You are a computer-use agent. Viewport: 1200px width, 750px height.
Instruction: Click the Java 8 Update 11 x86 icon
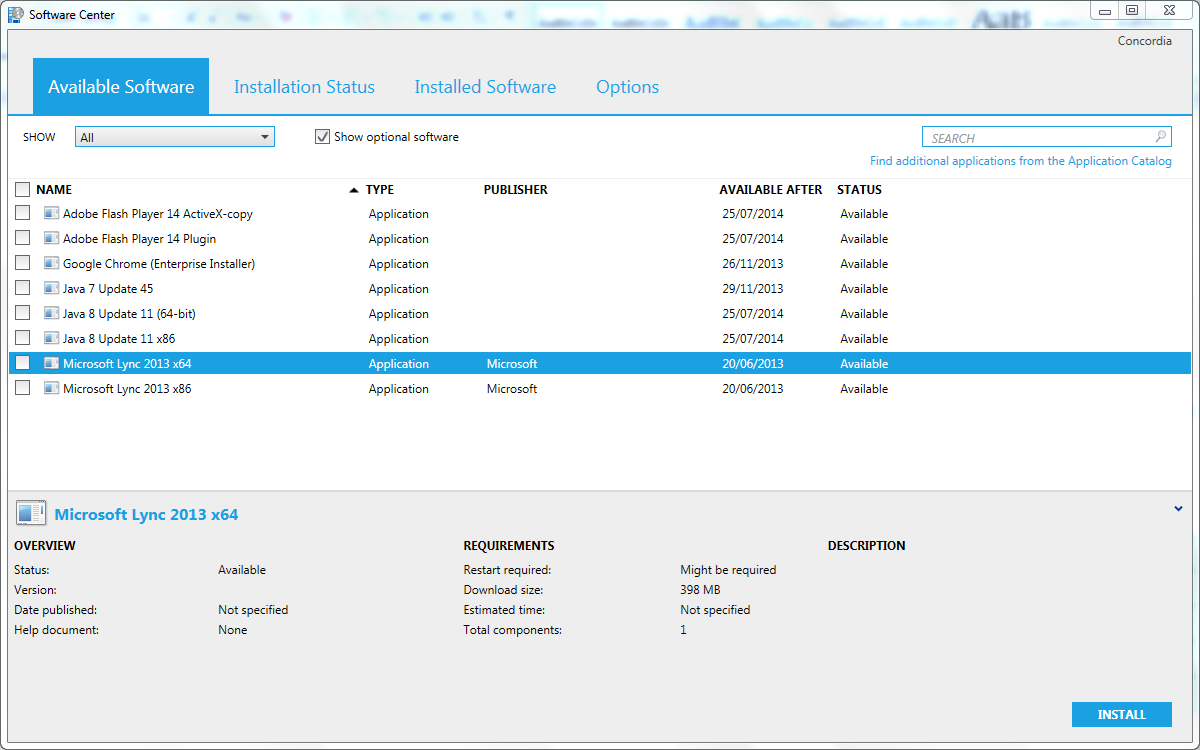pos(51,338)
